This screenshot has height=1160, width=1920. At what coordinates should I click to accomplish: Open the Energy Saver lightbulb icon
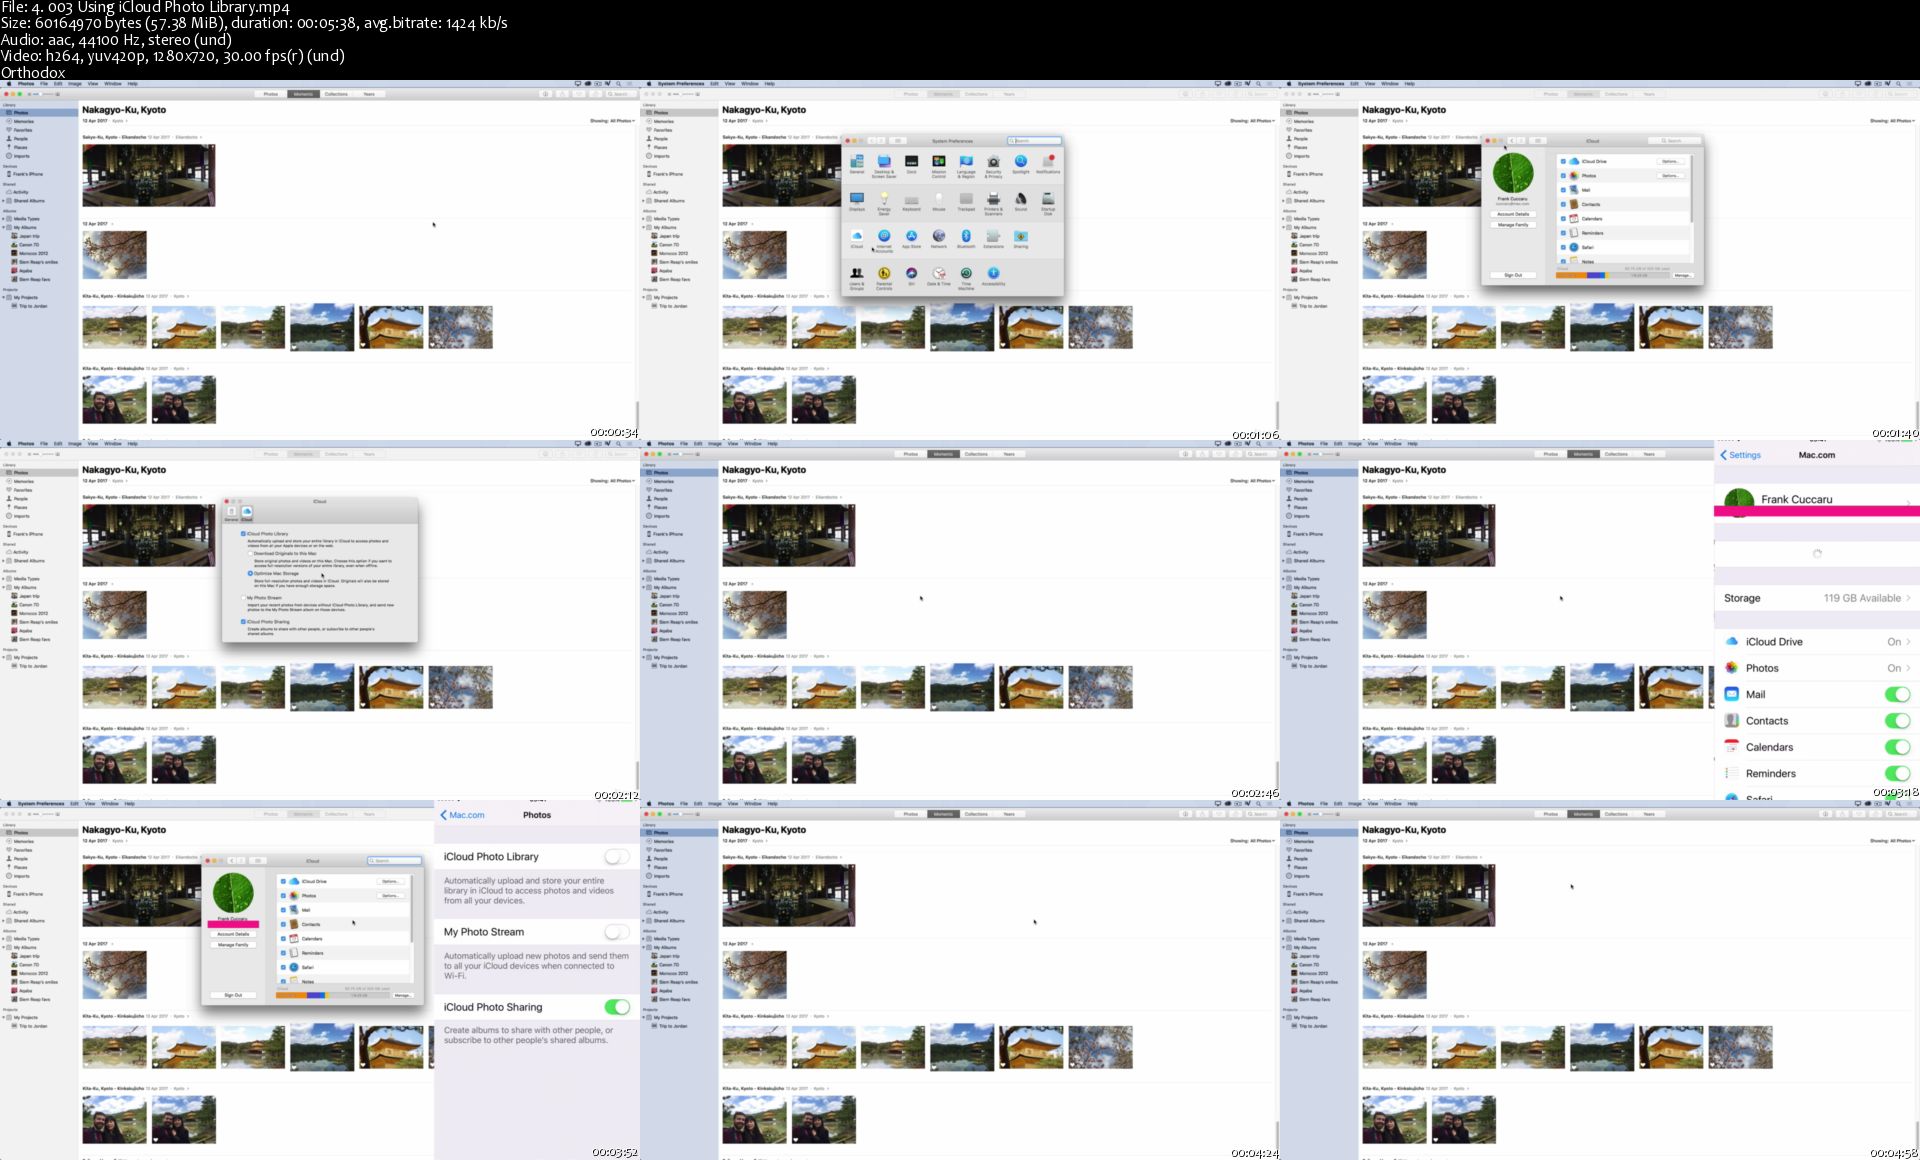(x=884, y=200)
